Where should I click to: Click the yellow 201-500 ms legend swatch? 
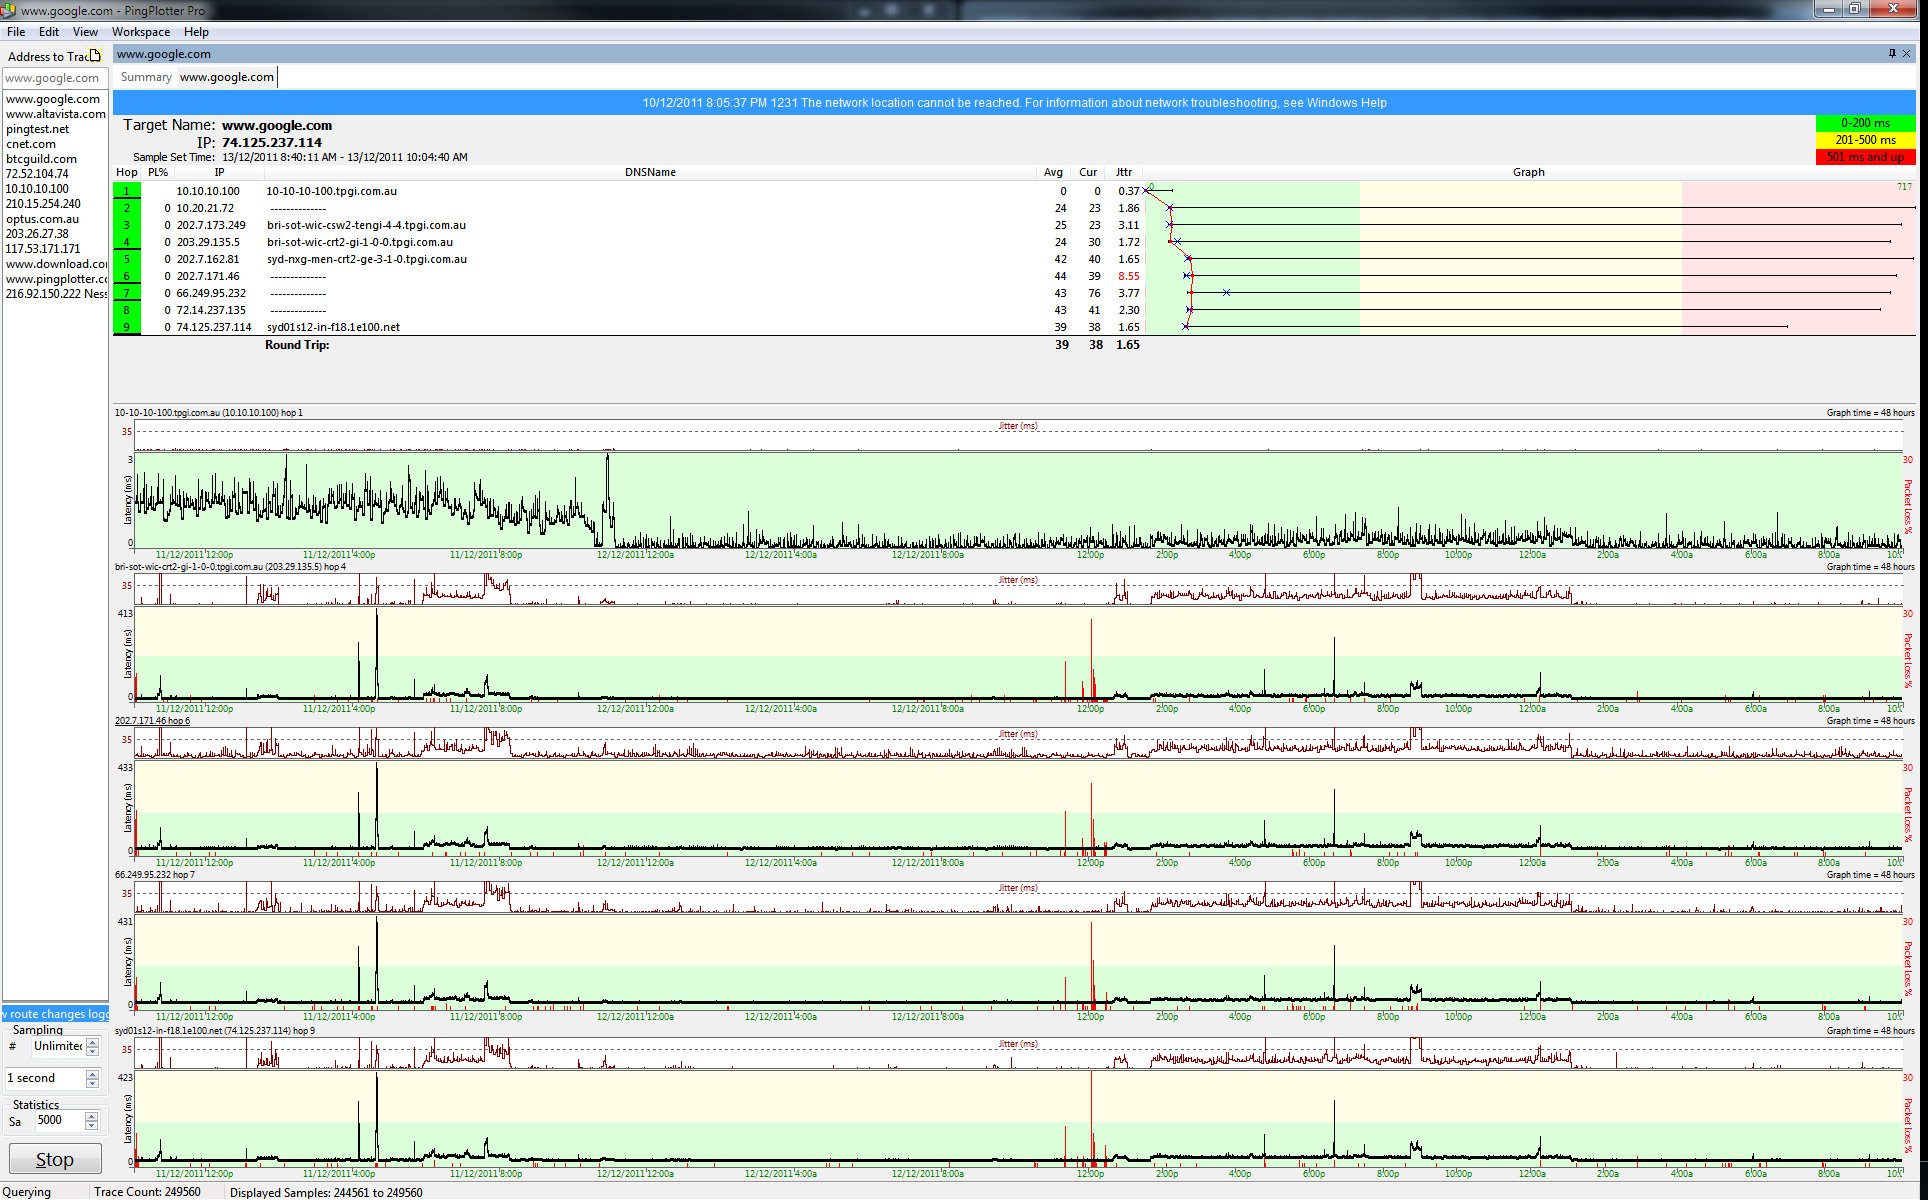point(1864,140)
